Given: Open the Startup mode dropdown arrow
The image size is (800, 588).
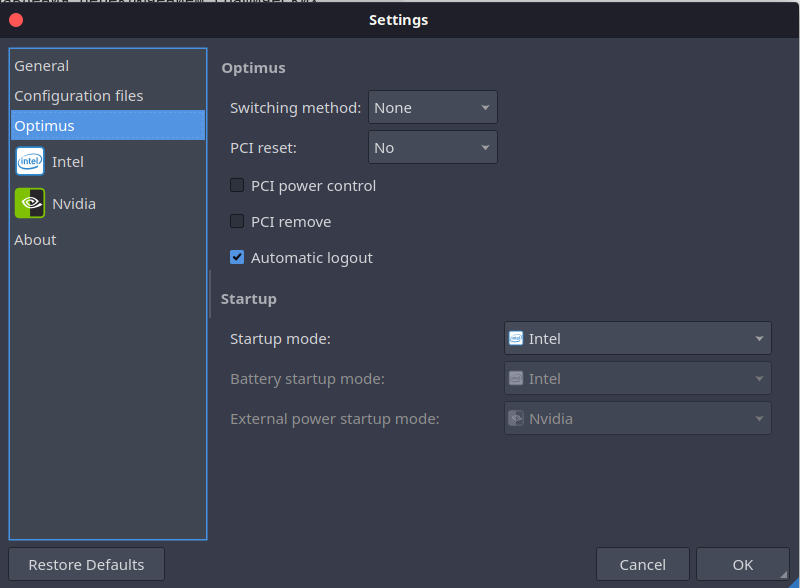Looking at the screenshot, I should pyautogui.click(x=759, y=338).
